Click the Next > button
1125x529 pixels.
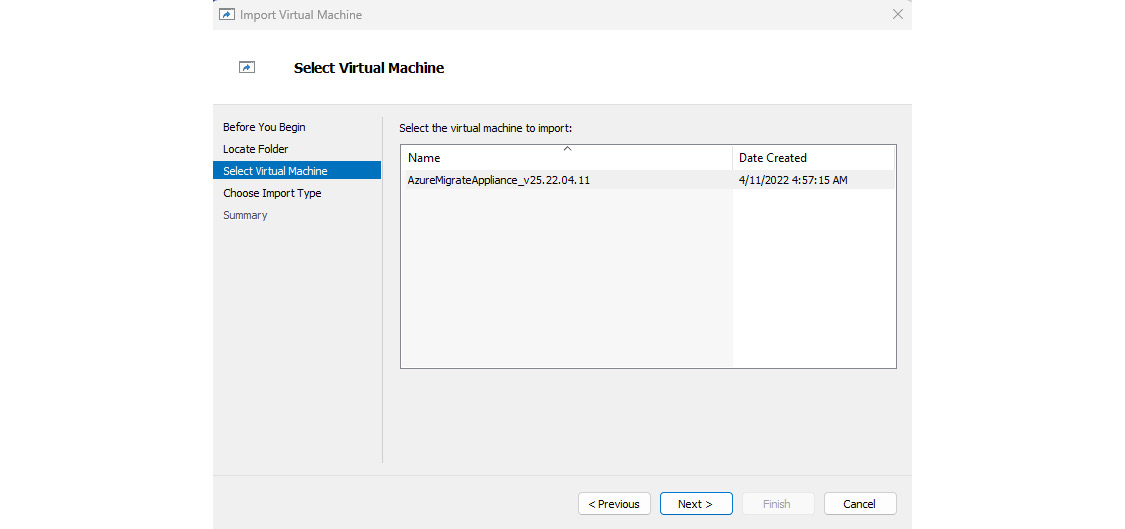696,504
